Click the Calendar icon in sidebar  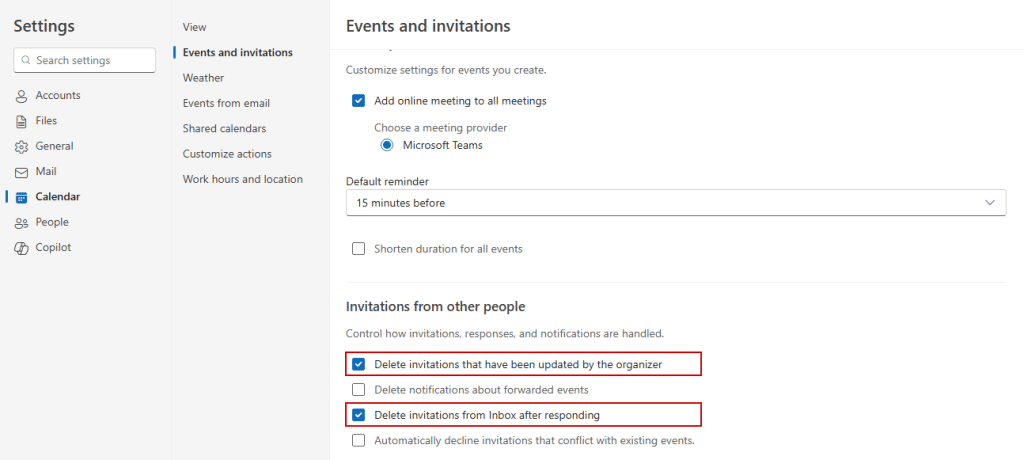click(21, 197)
